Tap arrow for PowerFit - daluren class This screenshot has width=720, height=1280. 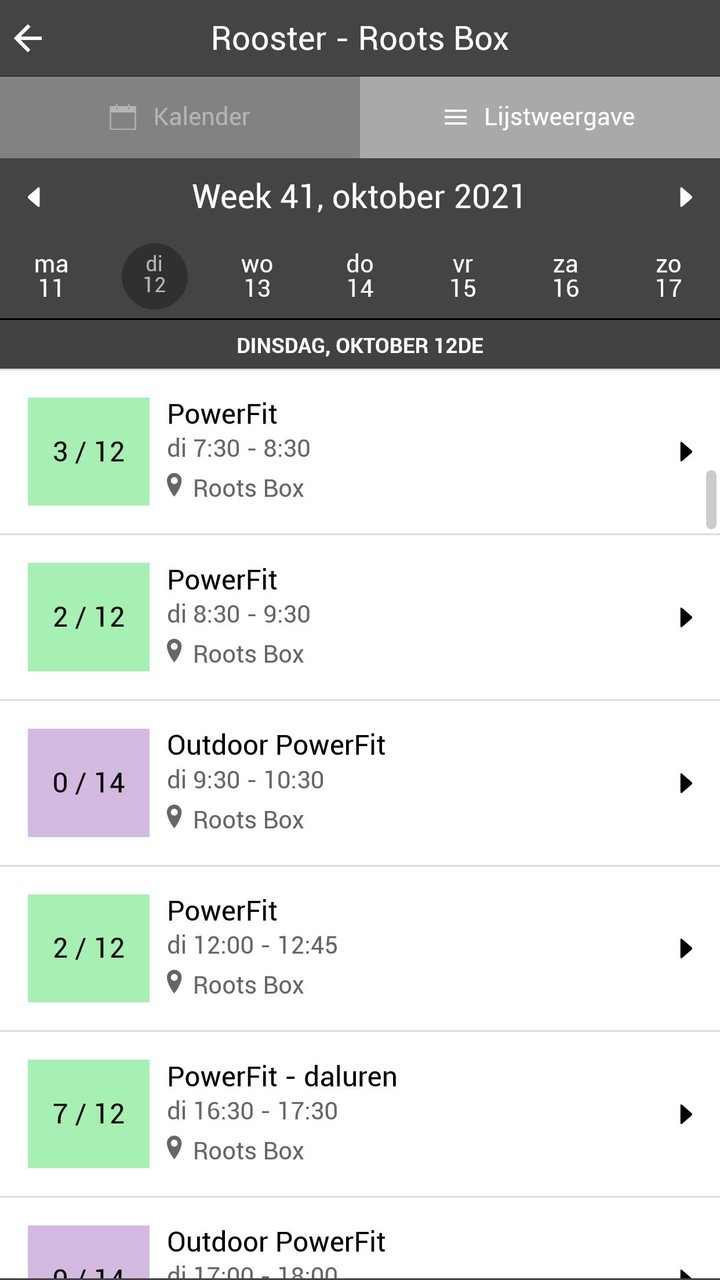[686, 1114]
